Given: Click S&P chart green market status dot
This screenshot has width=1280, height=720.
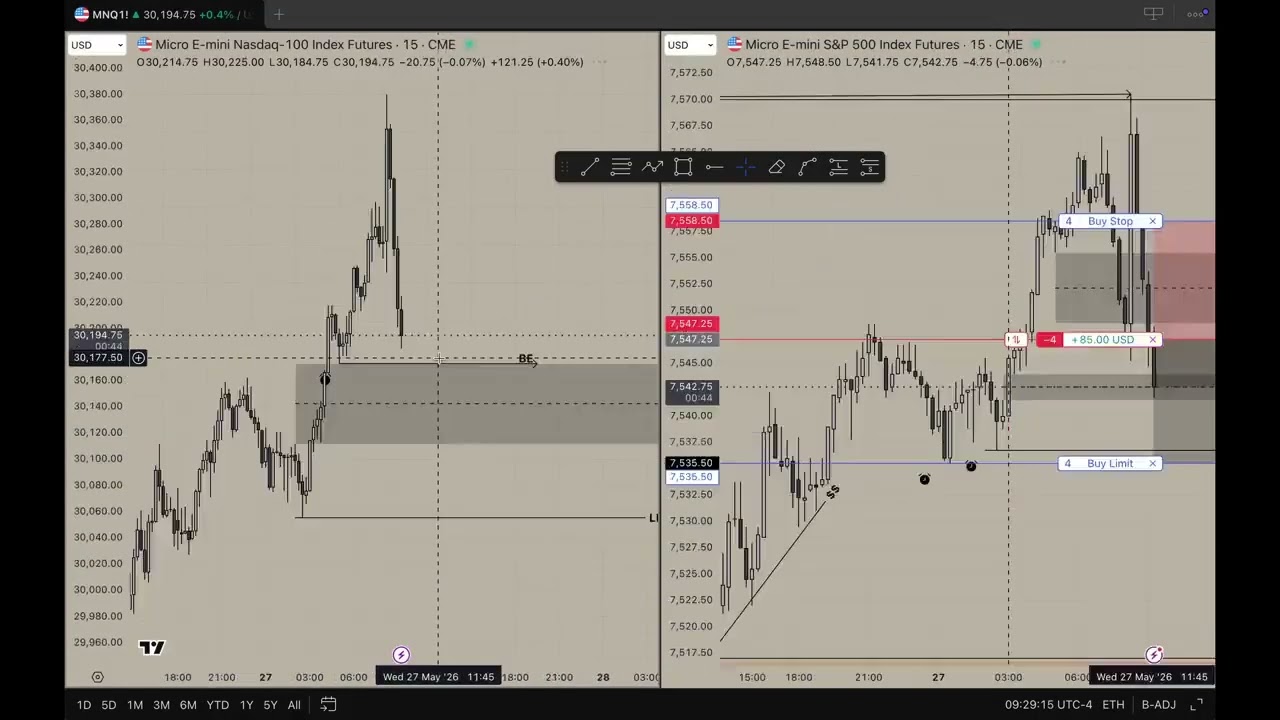Looking at the screenshot, I should click(x=1036, y=45).
